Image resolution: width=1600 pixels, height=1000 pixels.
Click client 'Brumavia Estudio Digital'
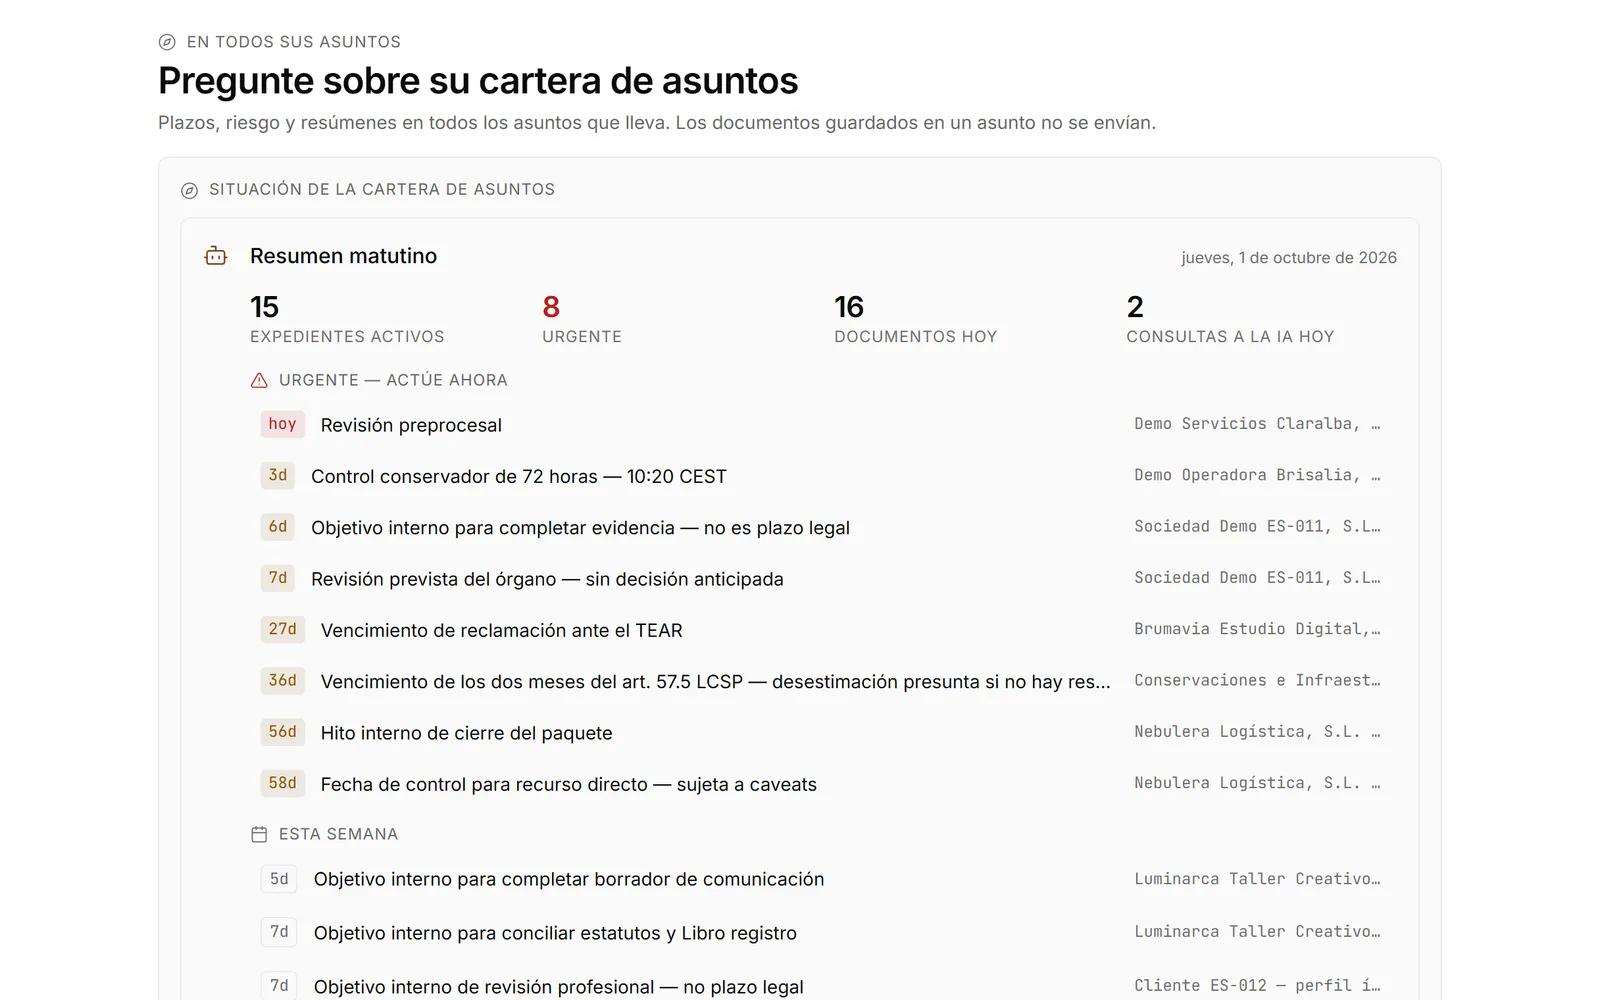pyautogui.click(x=1257, y=629)
